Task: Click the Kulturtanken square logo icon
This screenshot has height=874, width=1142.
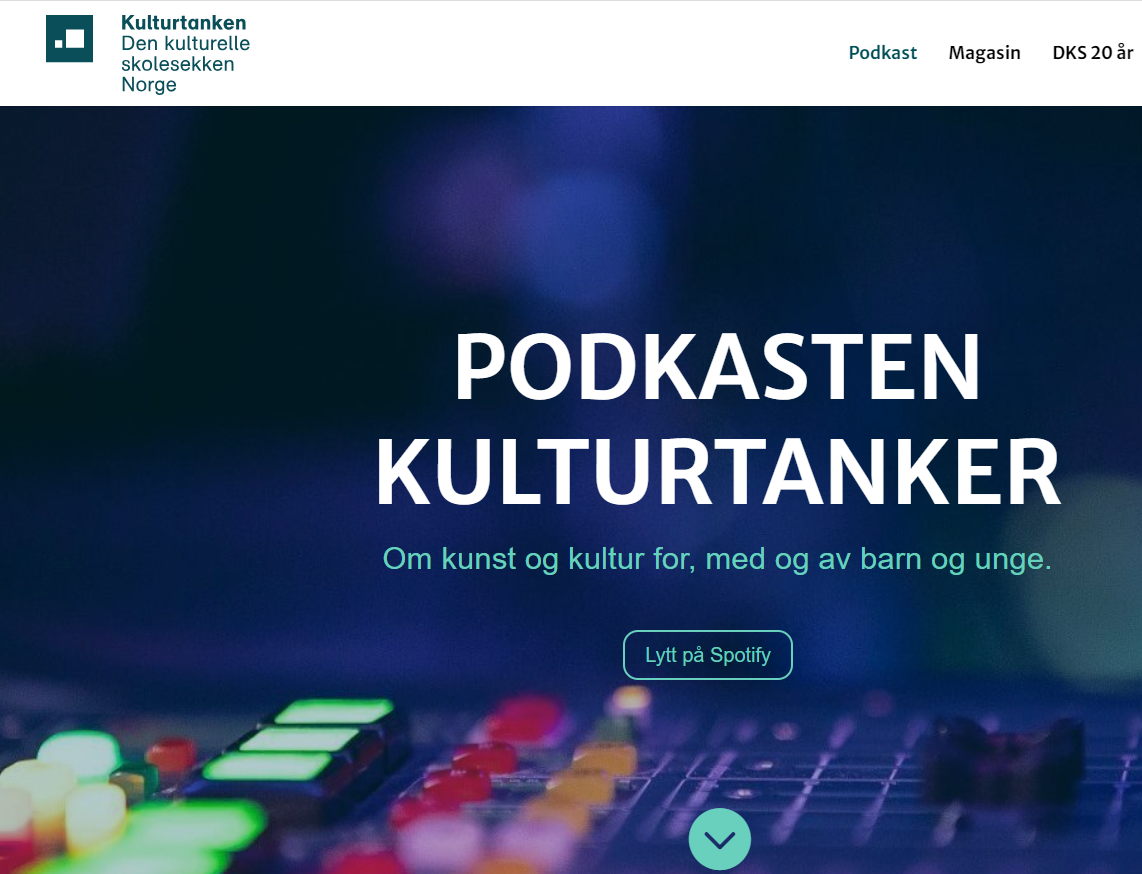Action: click(x=69, y=39)
